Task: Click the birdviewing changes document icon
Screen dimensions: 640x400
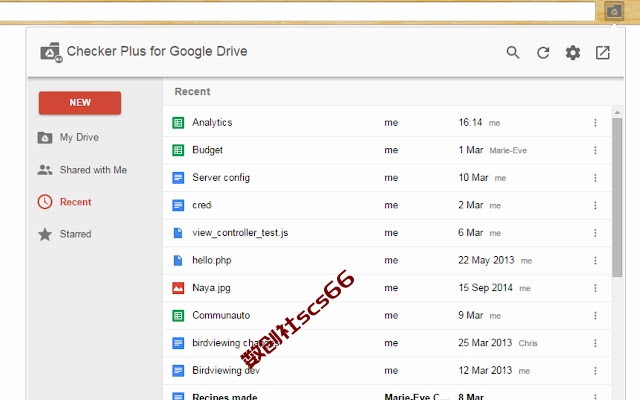Action: [x=178, y=343]
